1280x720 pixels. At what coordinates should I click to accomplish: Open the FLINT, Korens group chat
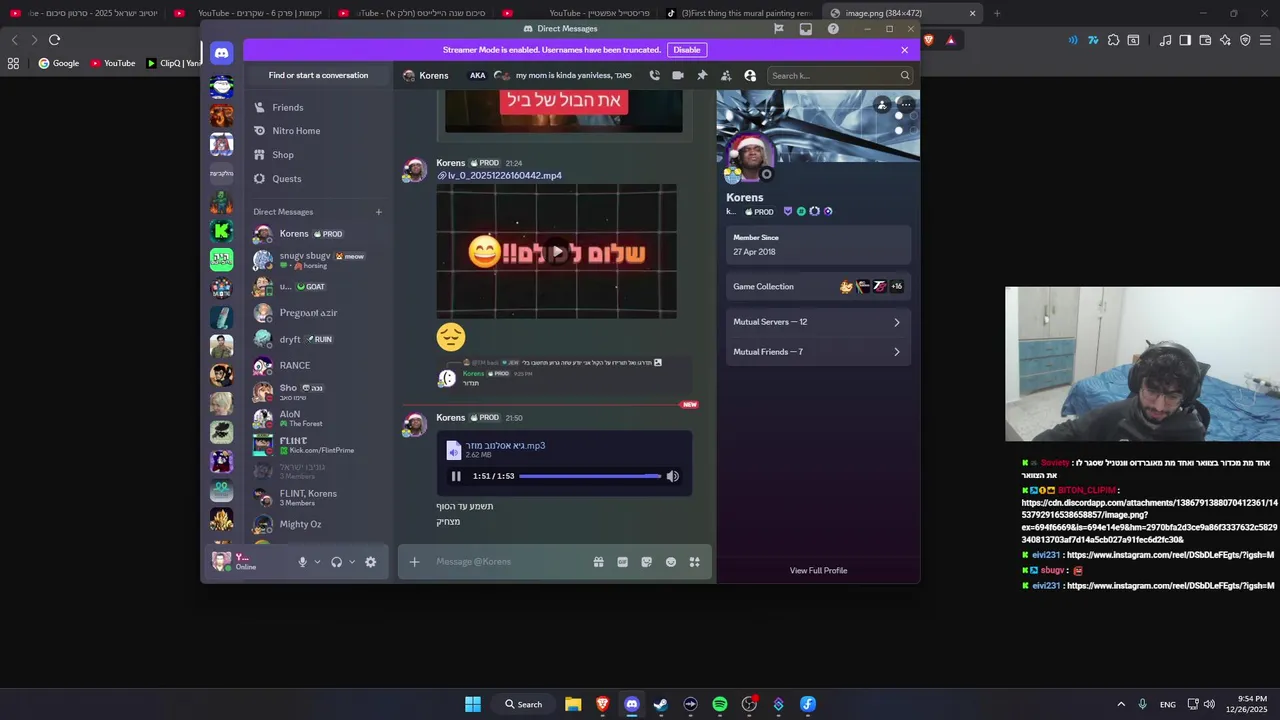(x=318, y=497)
